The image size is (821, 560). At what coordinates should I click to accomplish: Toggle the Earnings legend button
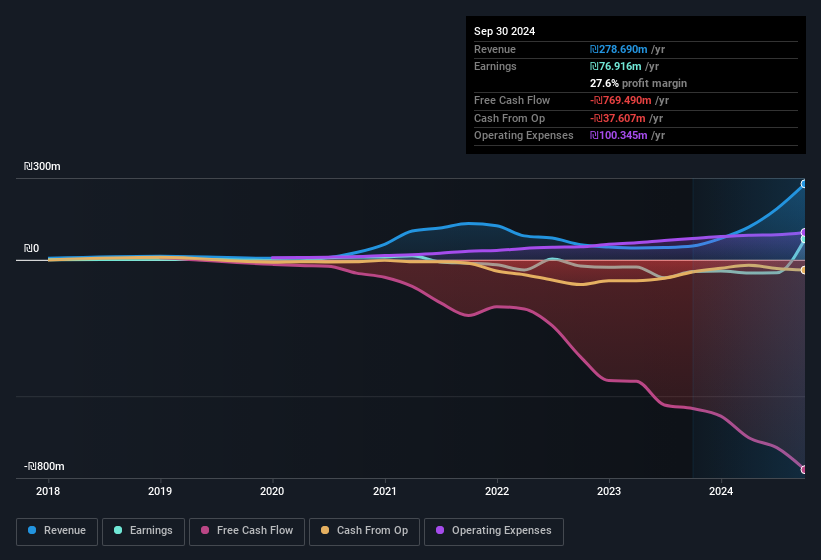pos(143,532)
